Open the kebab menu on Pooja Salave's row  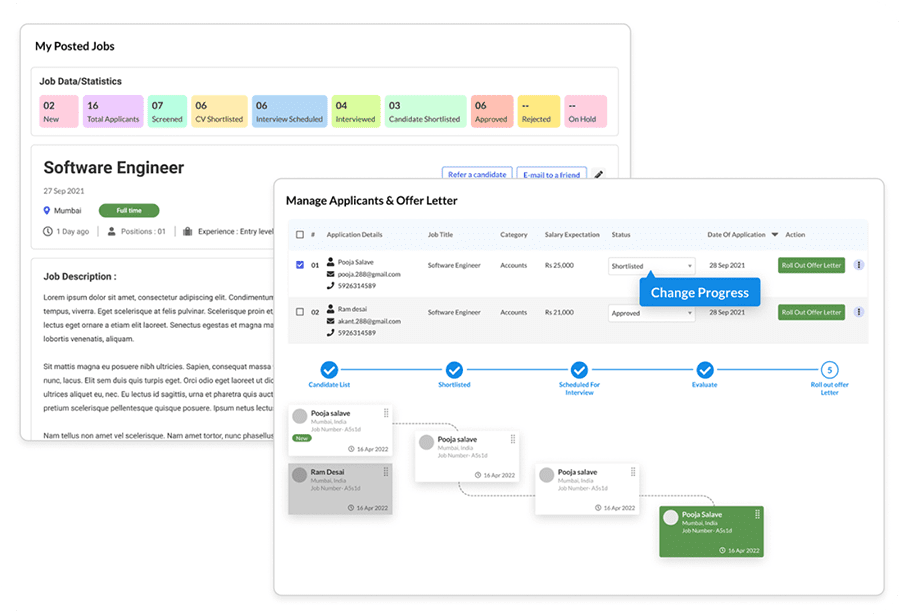[859, 265]
